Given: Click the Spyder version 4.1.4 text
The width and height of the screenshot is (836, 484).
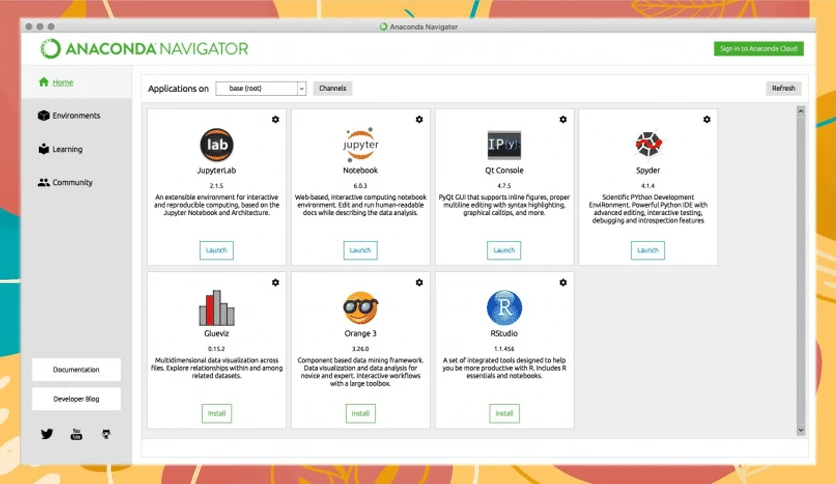Looking at the screenshot, I should tap(648, 185).
